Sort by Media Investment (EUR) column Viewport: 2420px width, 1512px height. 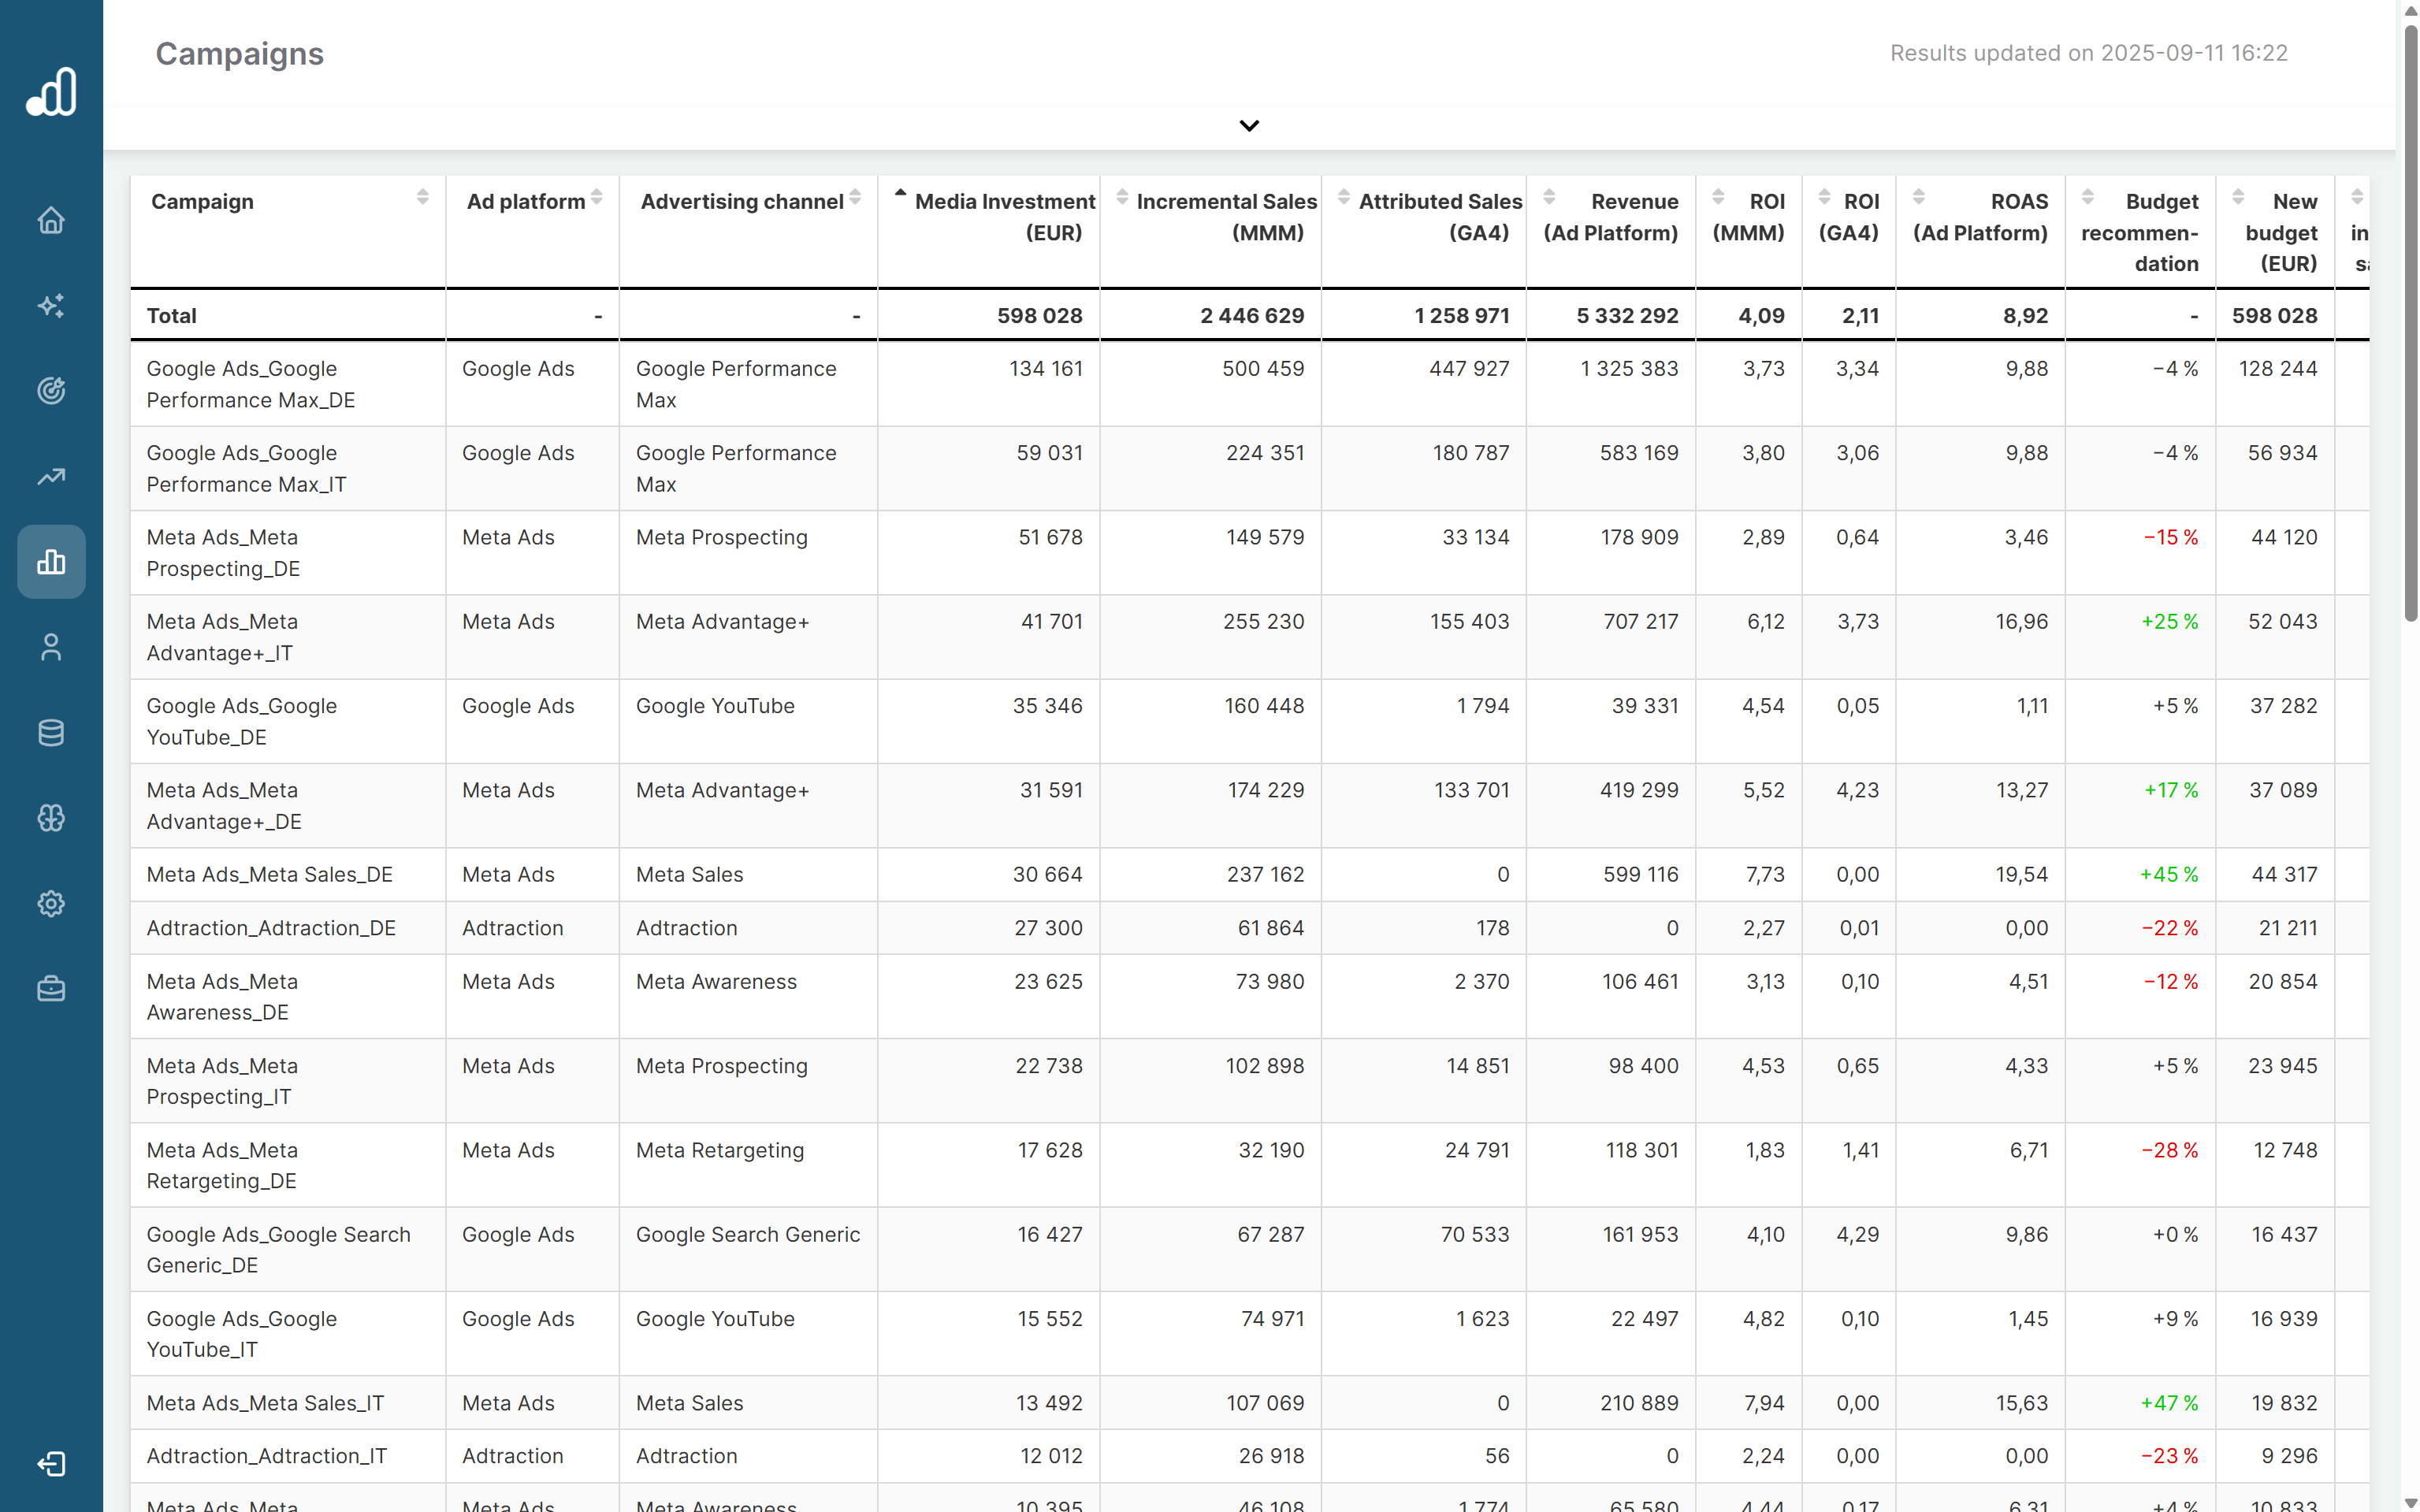point(900,194)
